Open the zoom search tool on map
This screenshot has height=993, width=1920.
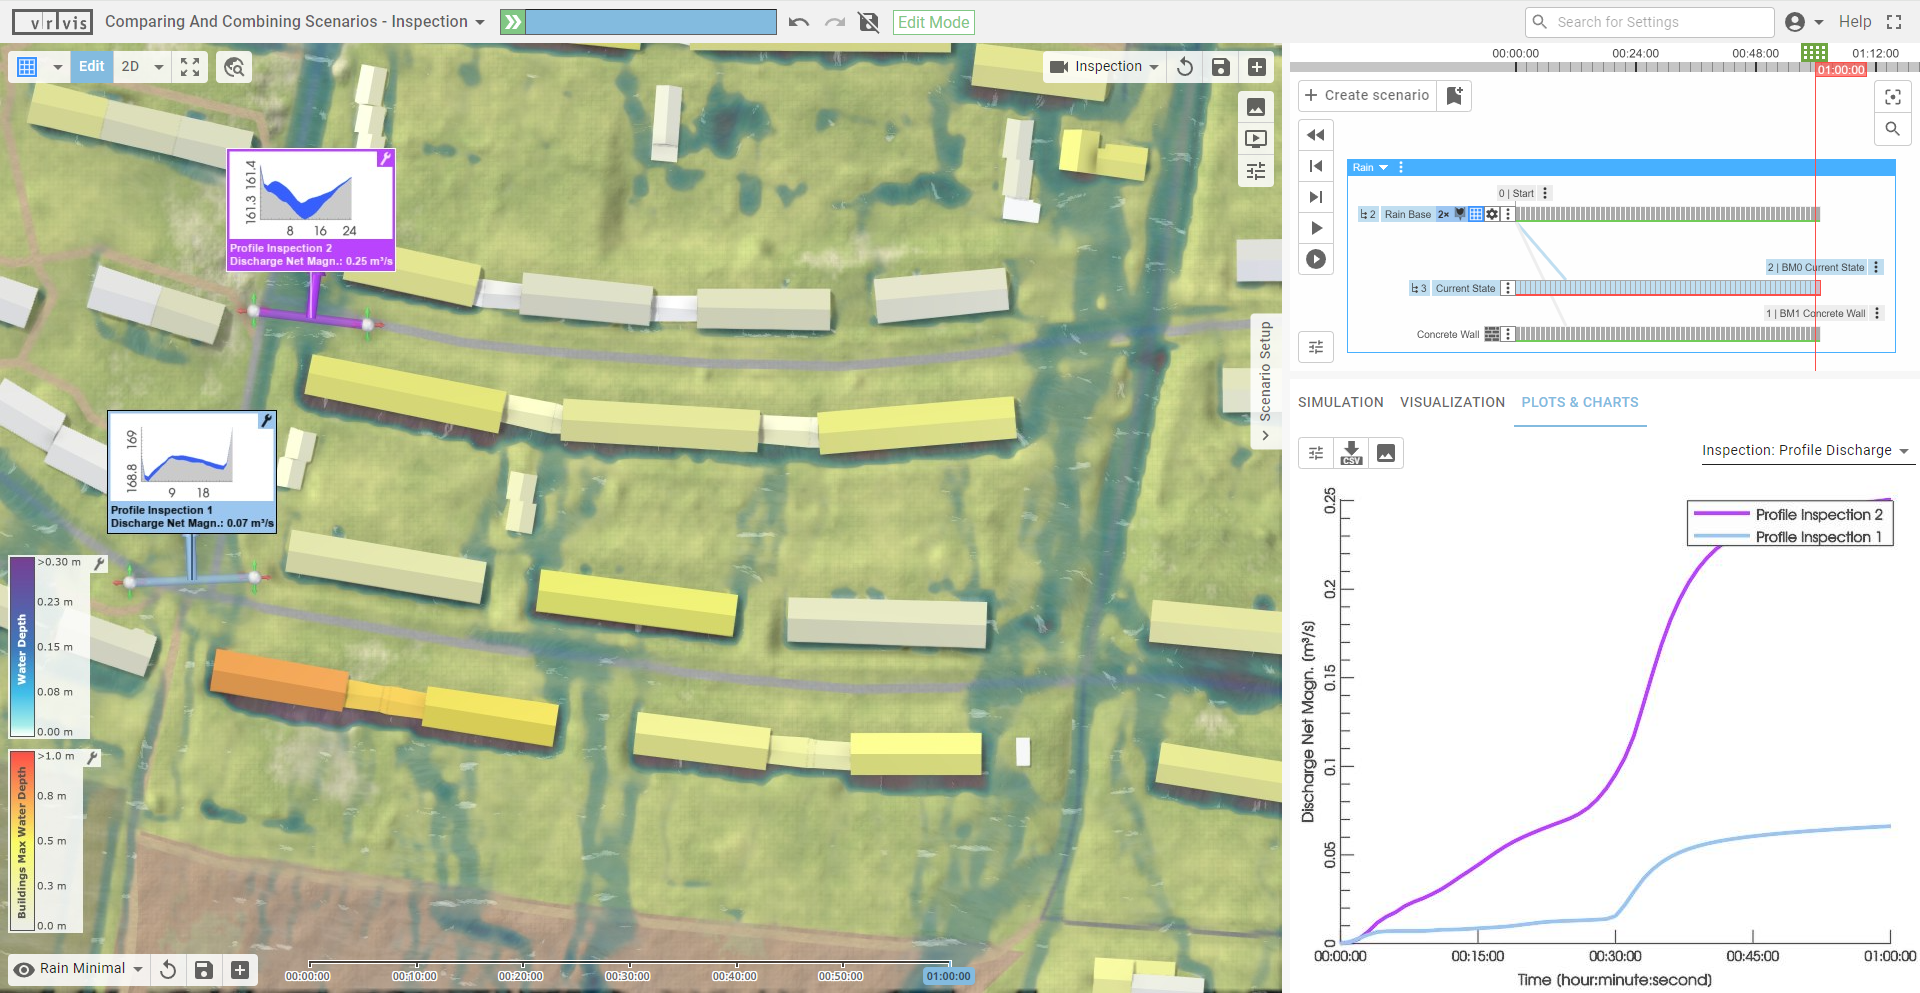coord(234,67)
